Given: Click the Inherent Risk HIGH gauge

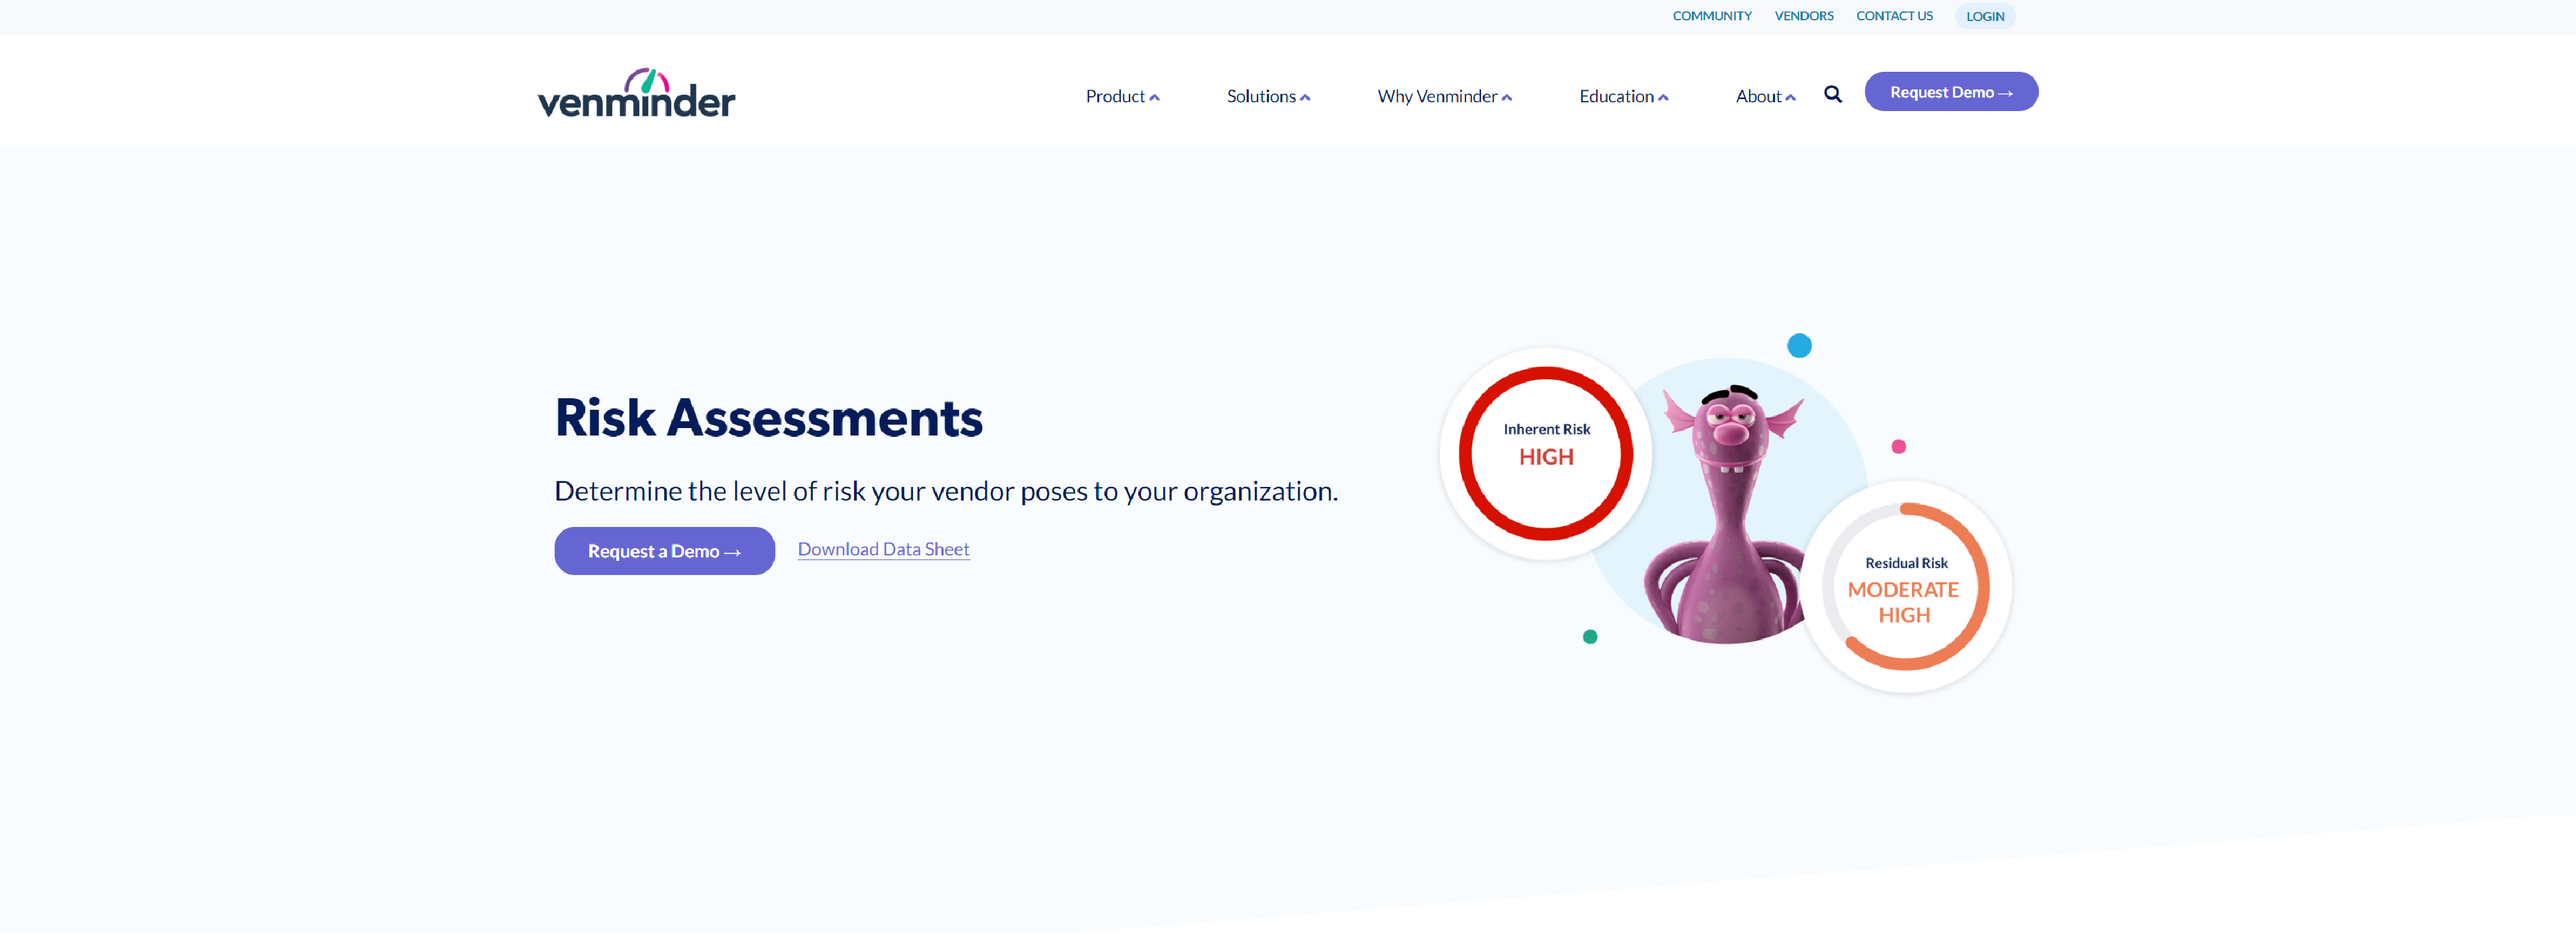Looking at the screenshot, I should coord(1545,454).
